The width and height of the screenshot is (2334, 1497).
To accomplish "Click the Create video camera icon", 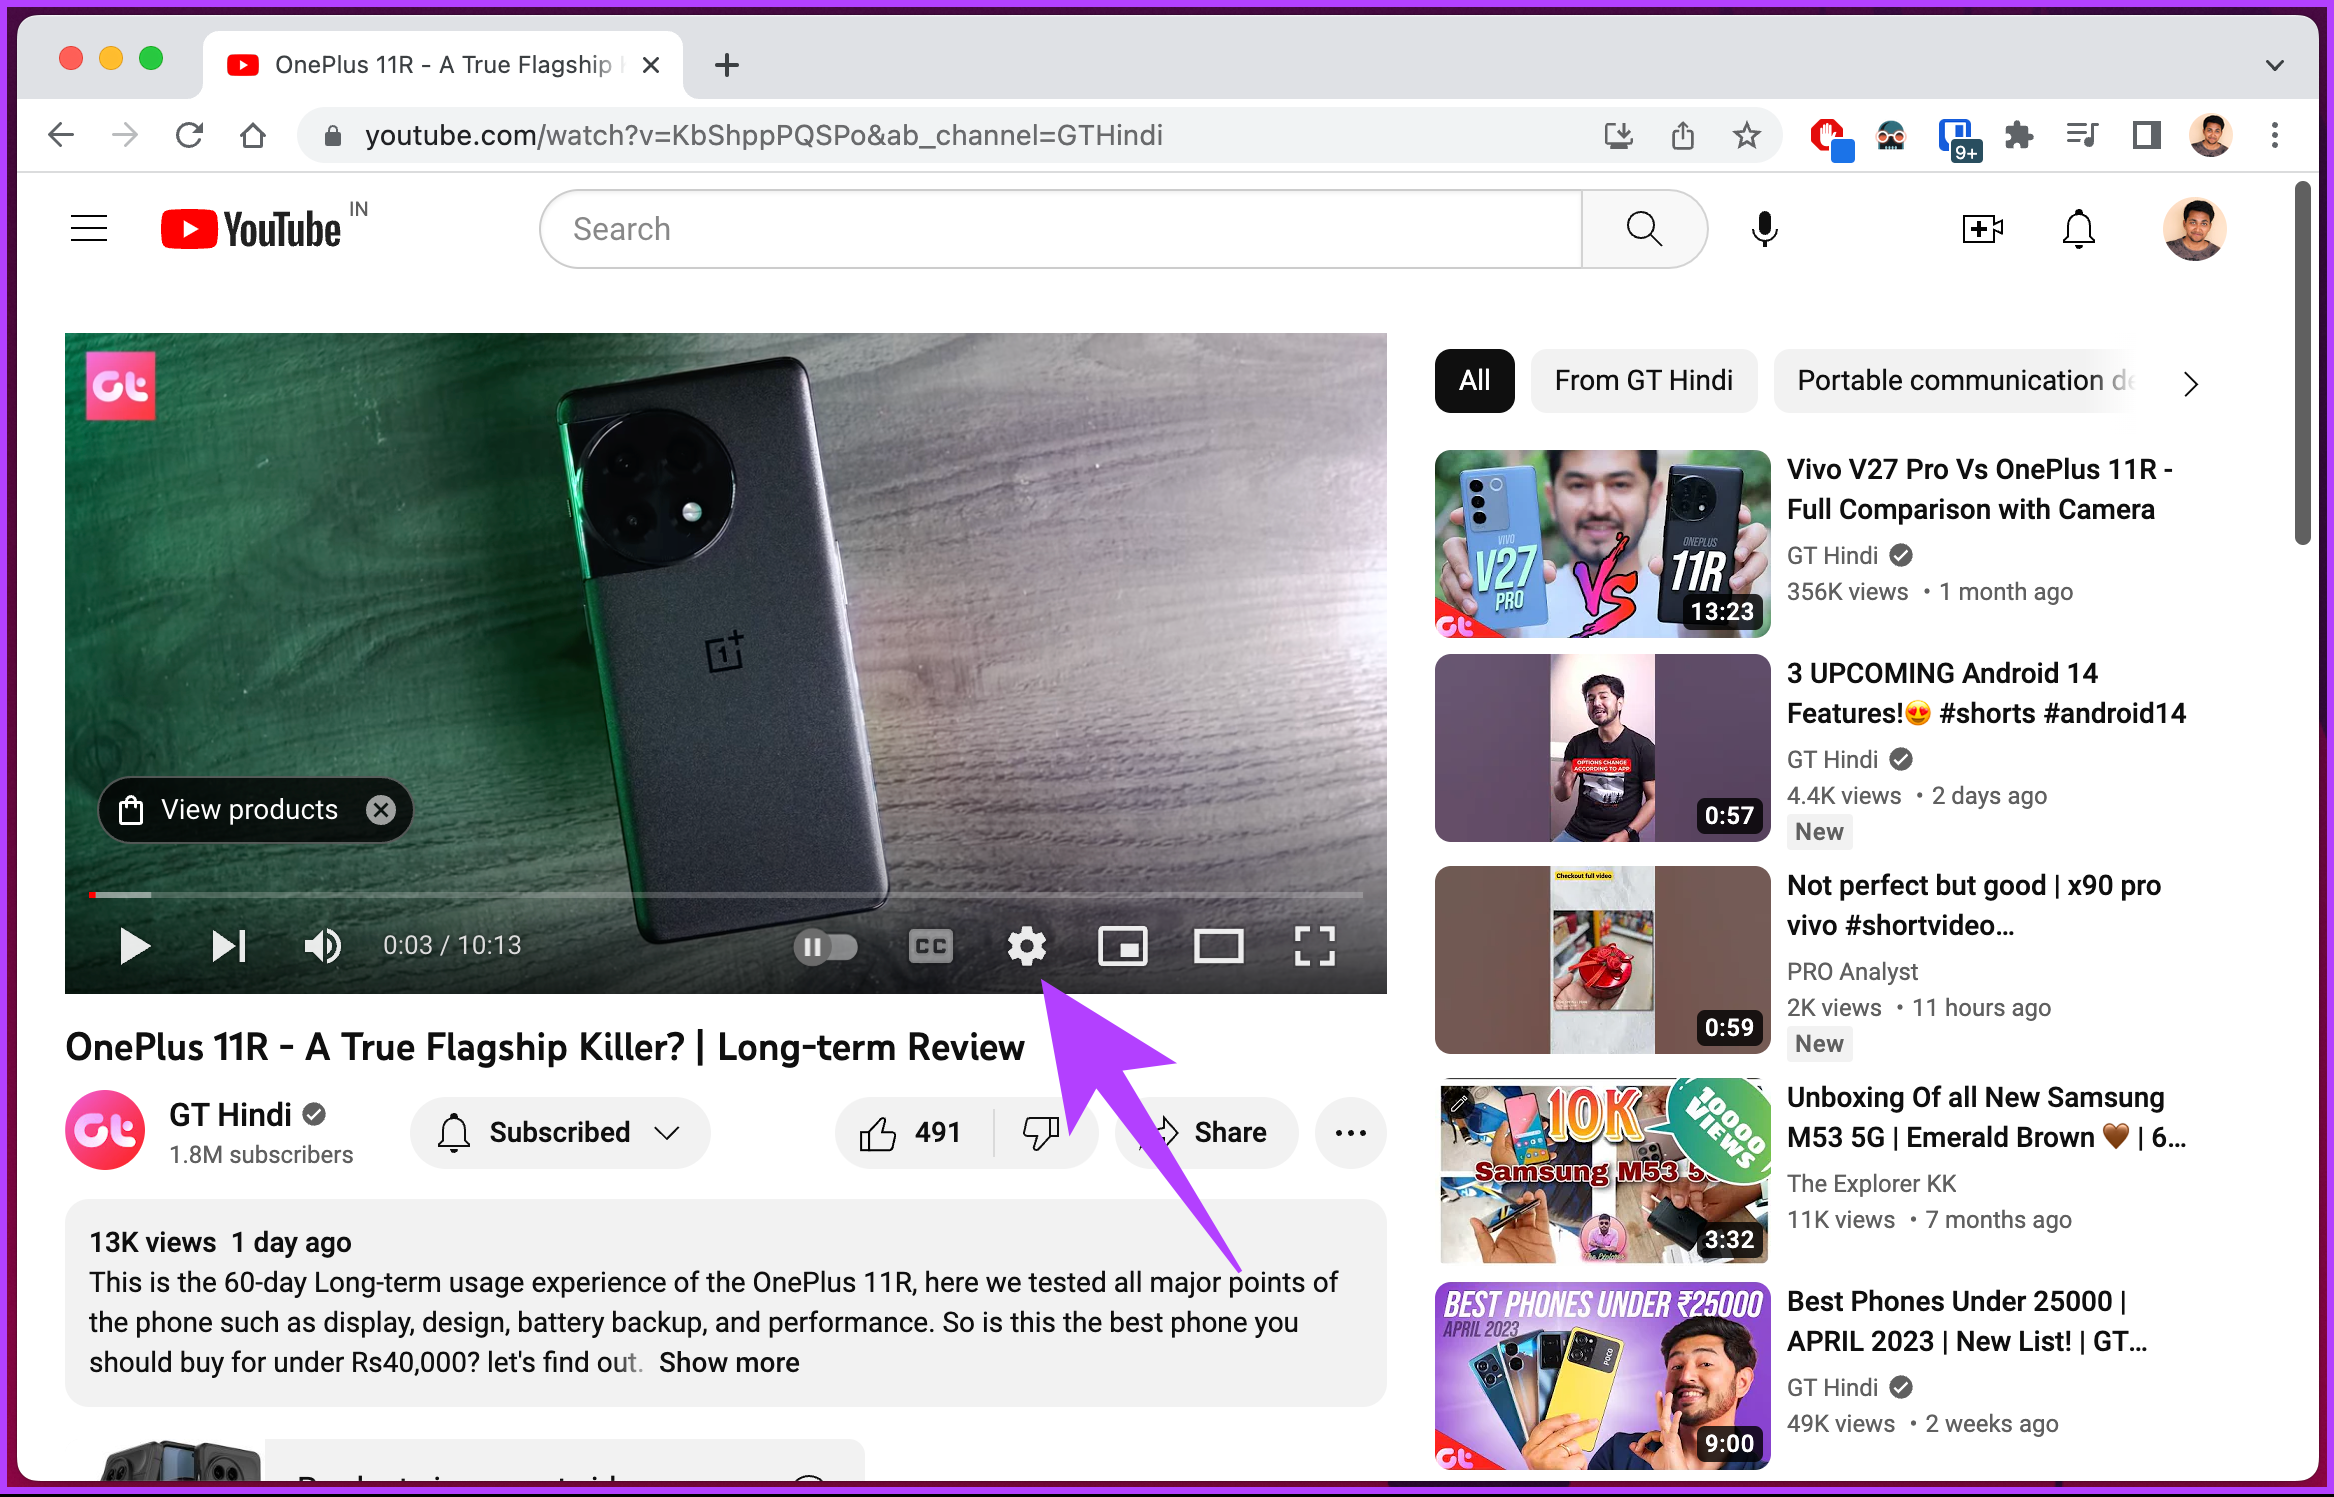I will click(1982, 229).
